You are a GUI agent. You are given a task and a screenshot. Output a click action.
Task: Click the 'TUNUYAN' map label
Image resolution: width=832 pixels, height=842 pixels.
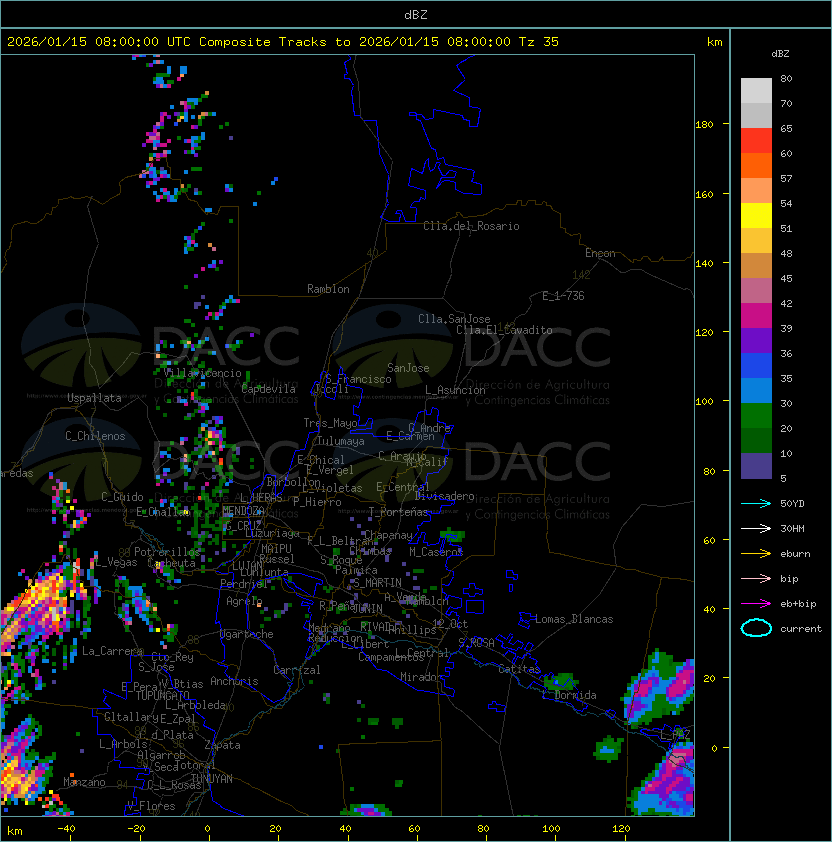coord(212,779)
